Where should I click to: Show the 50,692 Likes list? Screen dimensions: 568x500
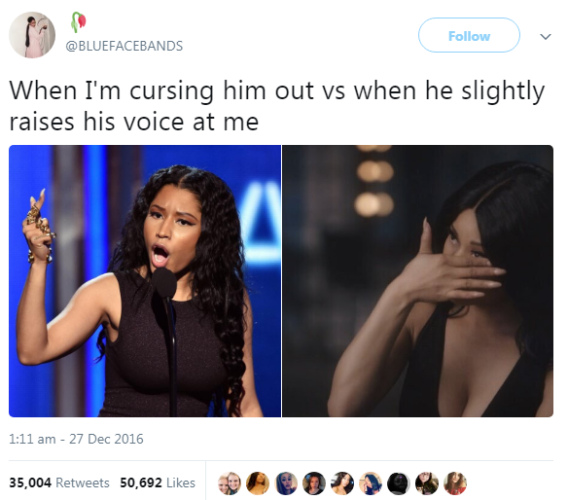(x=158, y=483)
